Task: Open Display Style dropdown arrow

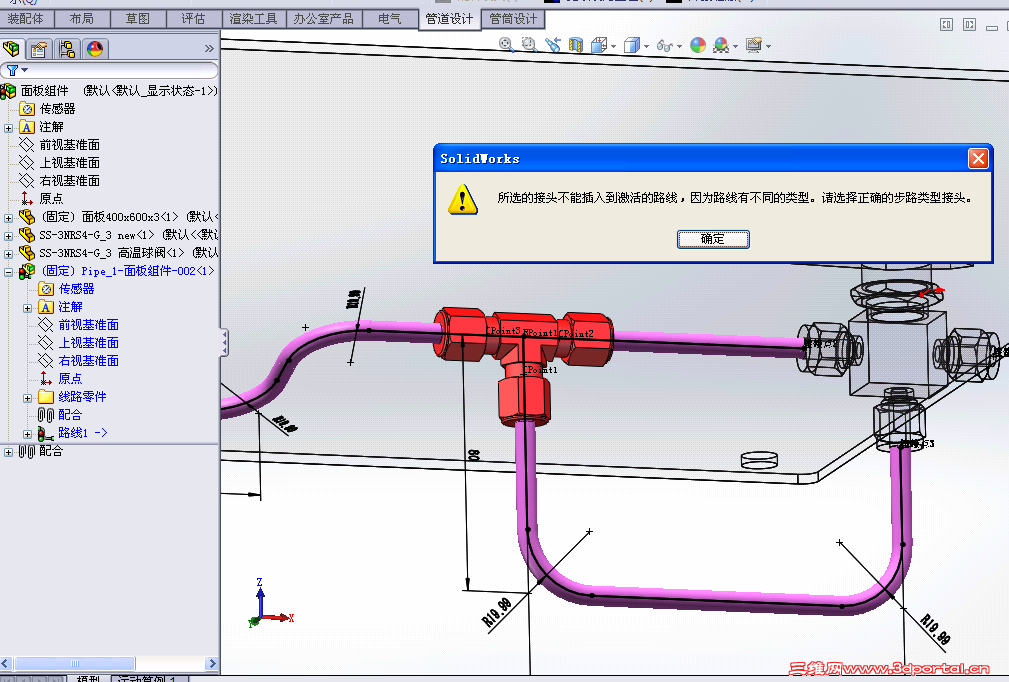Action: 646,46
